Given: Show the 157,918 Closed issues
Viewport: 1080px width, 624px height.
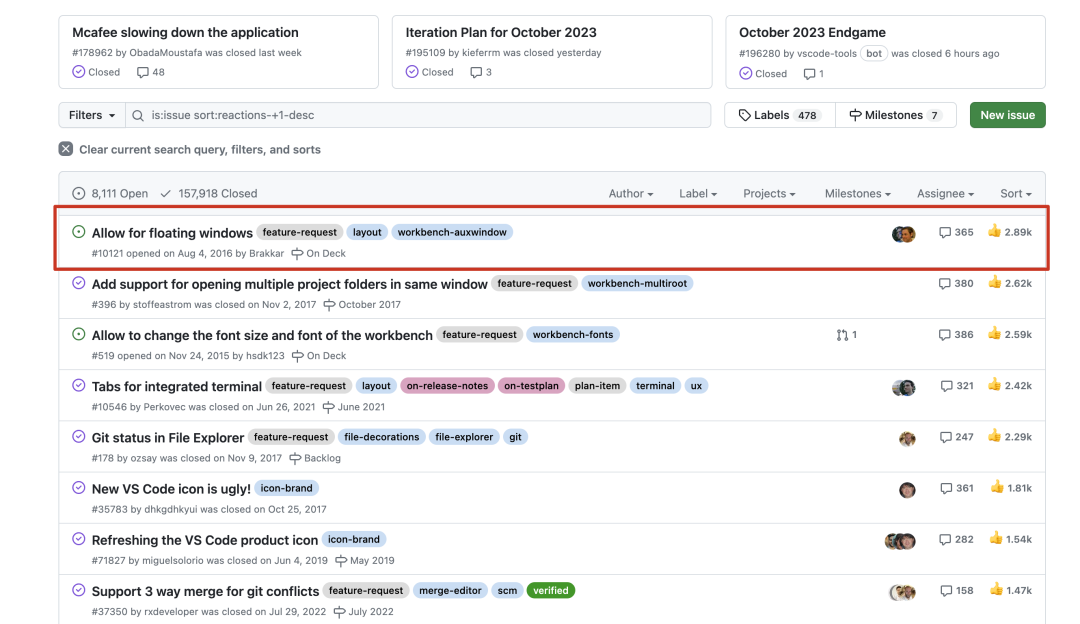Looking at the screenshot, I should (209, 194).
